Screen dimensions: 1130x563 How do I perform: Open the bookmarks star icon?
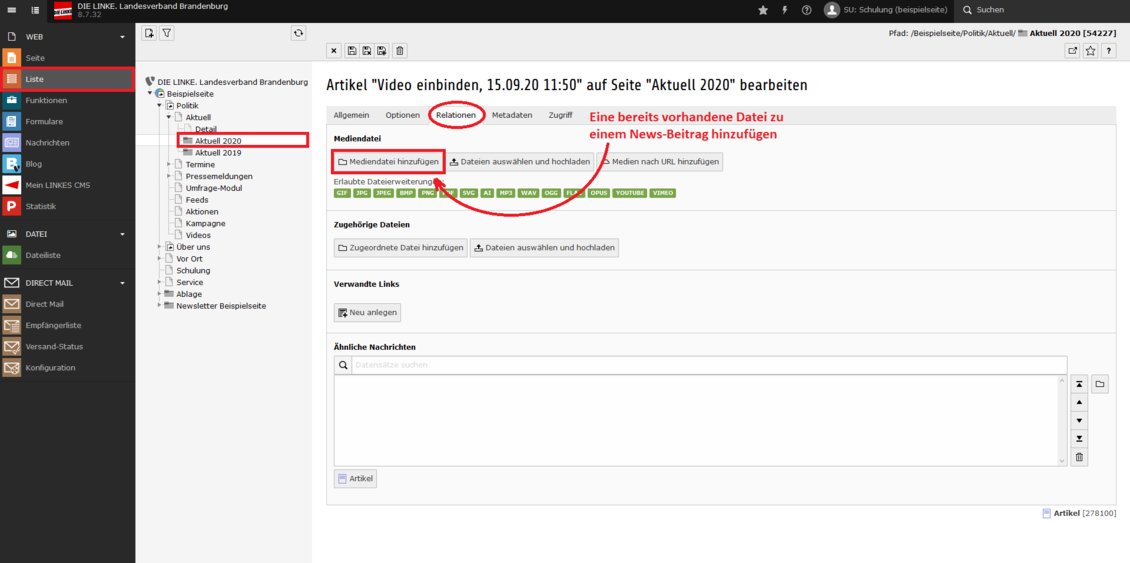pos(763,10)
